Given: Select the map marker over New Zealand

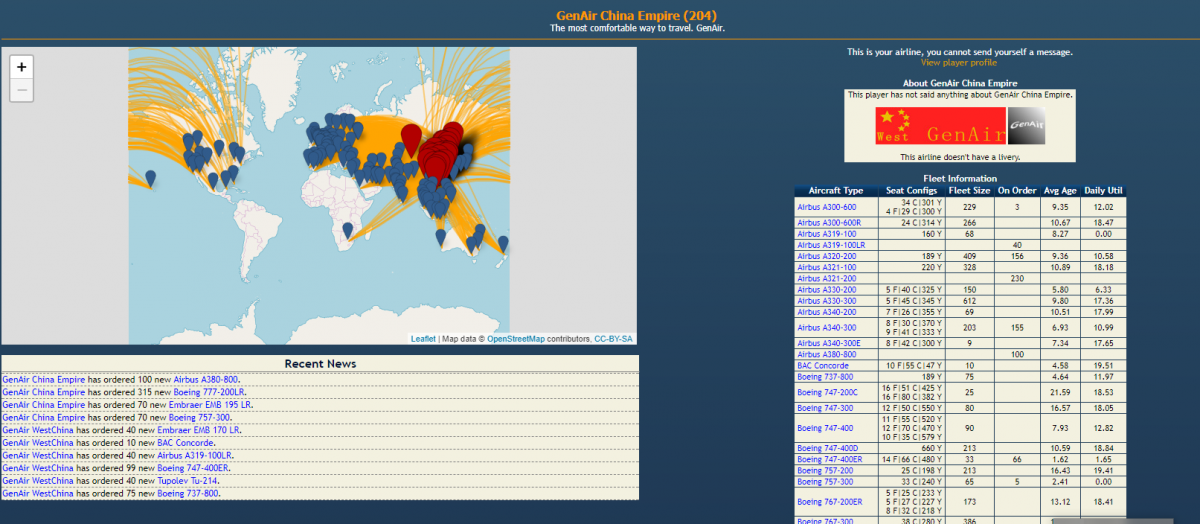Looking at the screenshot, I should pyautogui.click(x=503, y=244).
